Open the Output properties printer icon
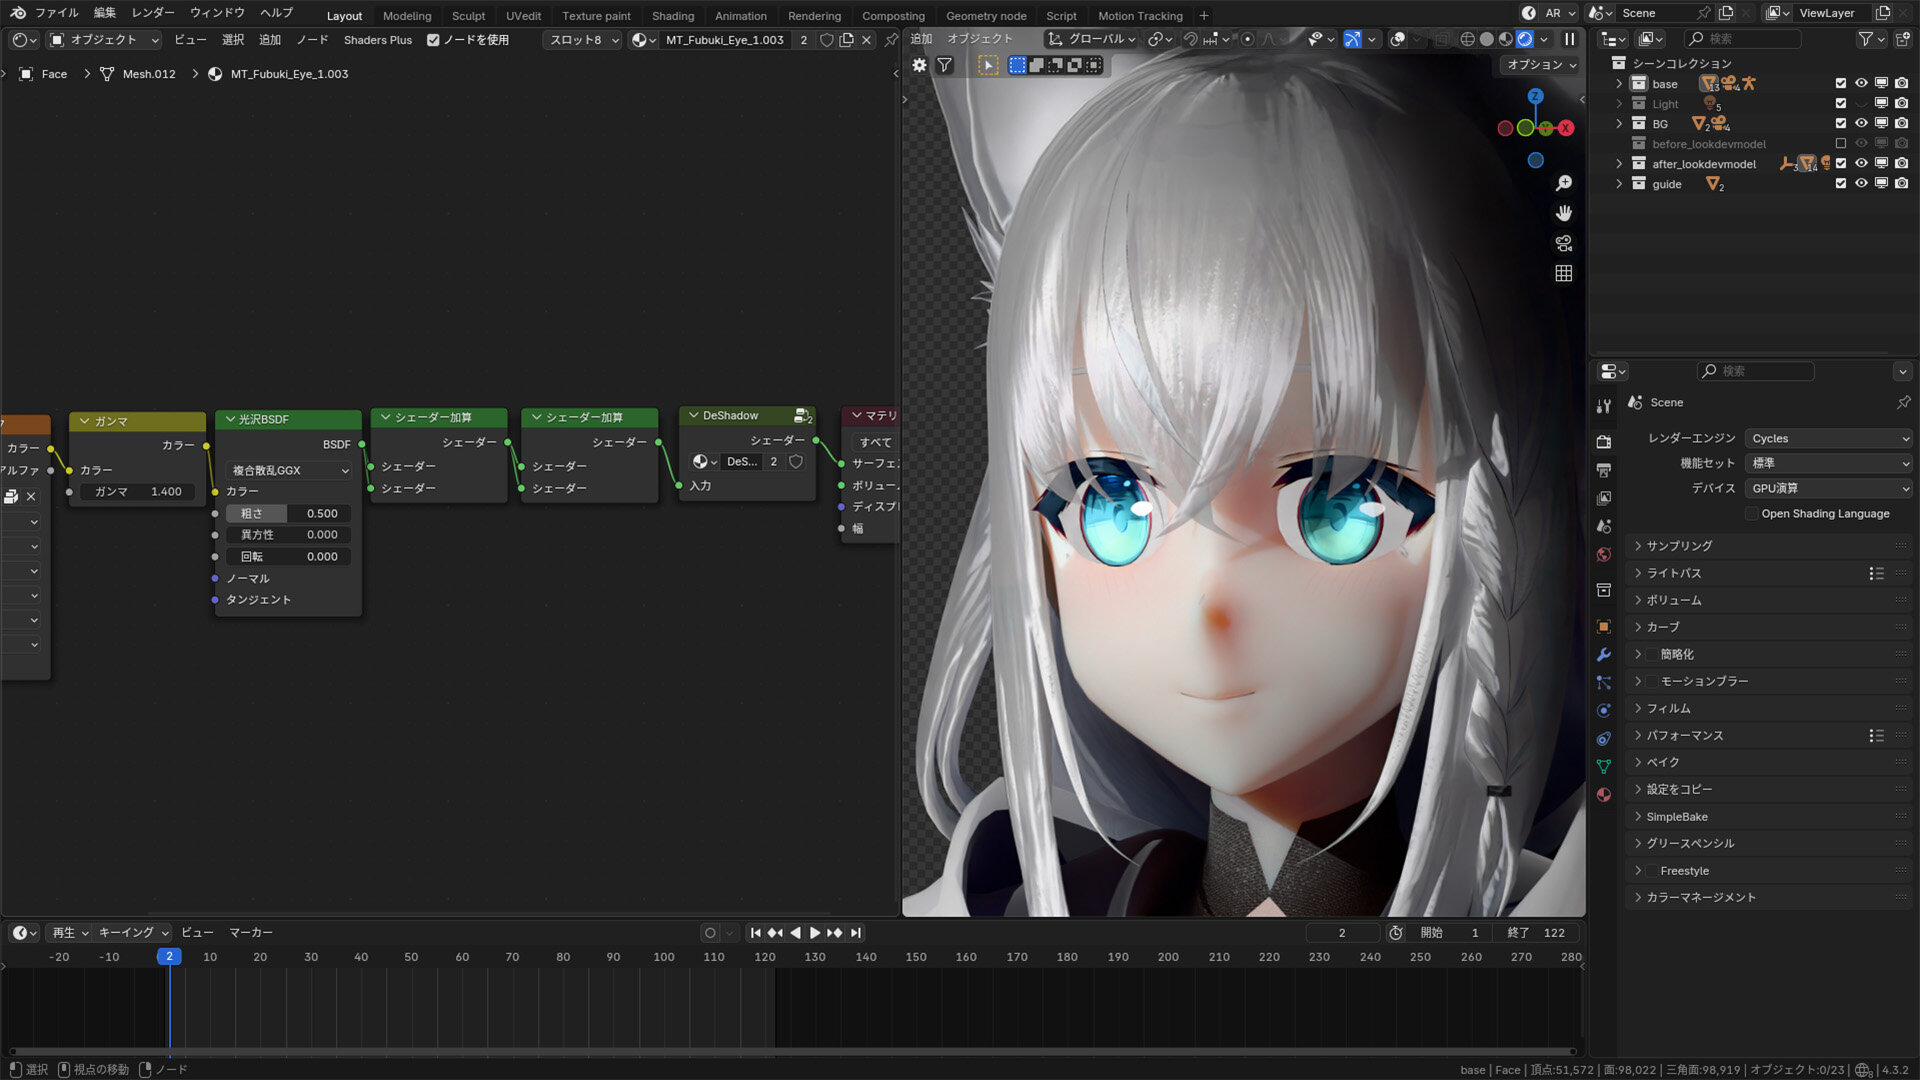 (1604, 469)
